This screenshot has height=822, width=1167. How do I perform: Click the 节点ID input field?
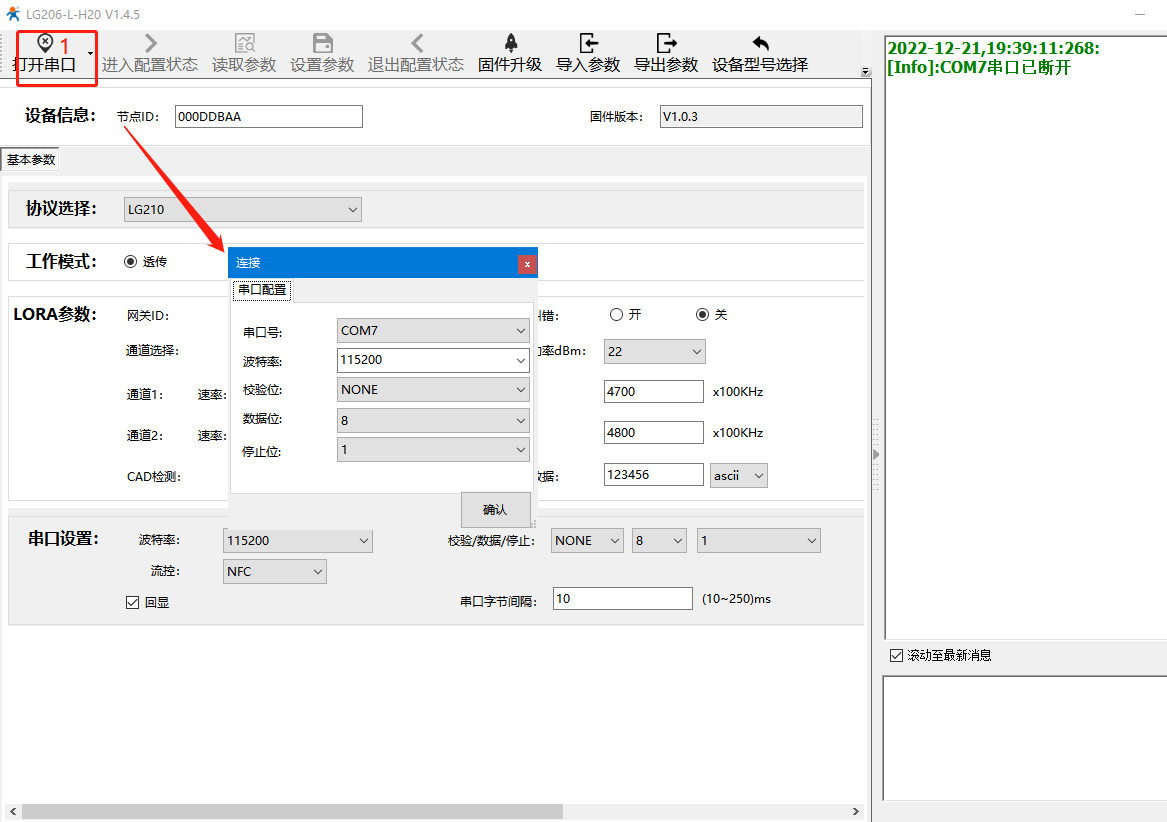pos(268,116)
